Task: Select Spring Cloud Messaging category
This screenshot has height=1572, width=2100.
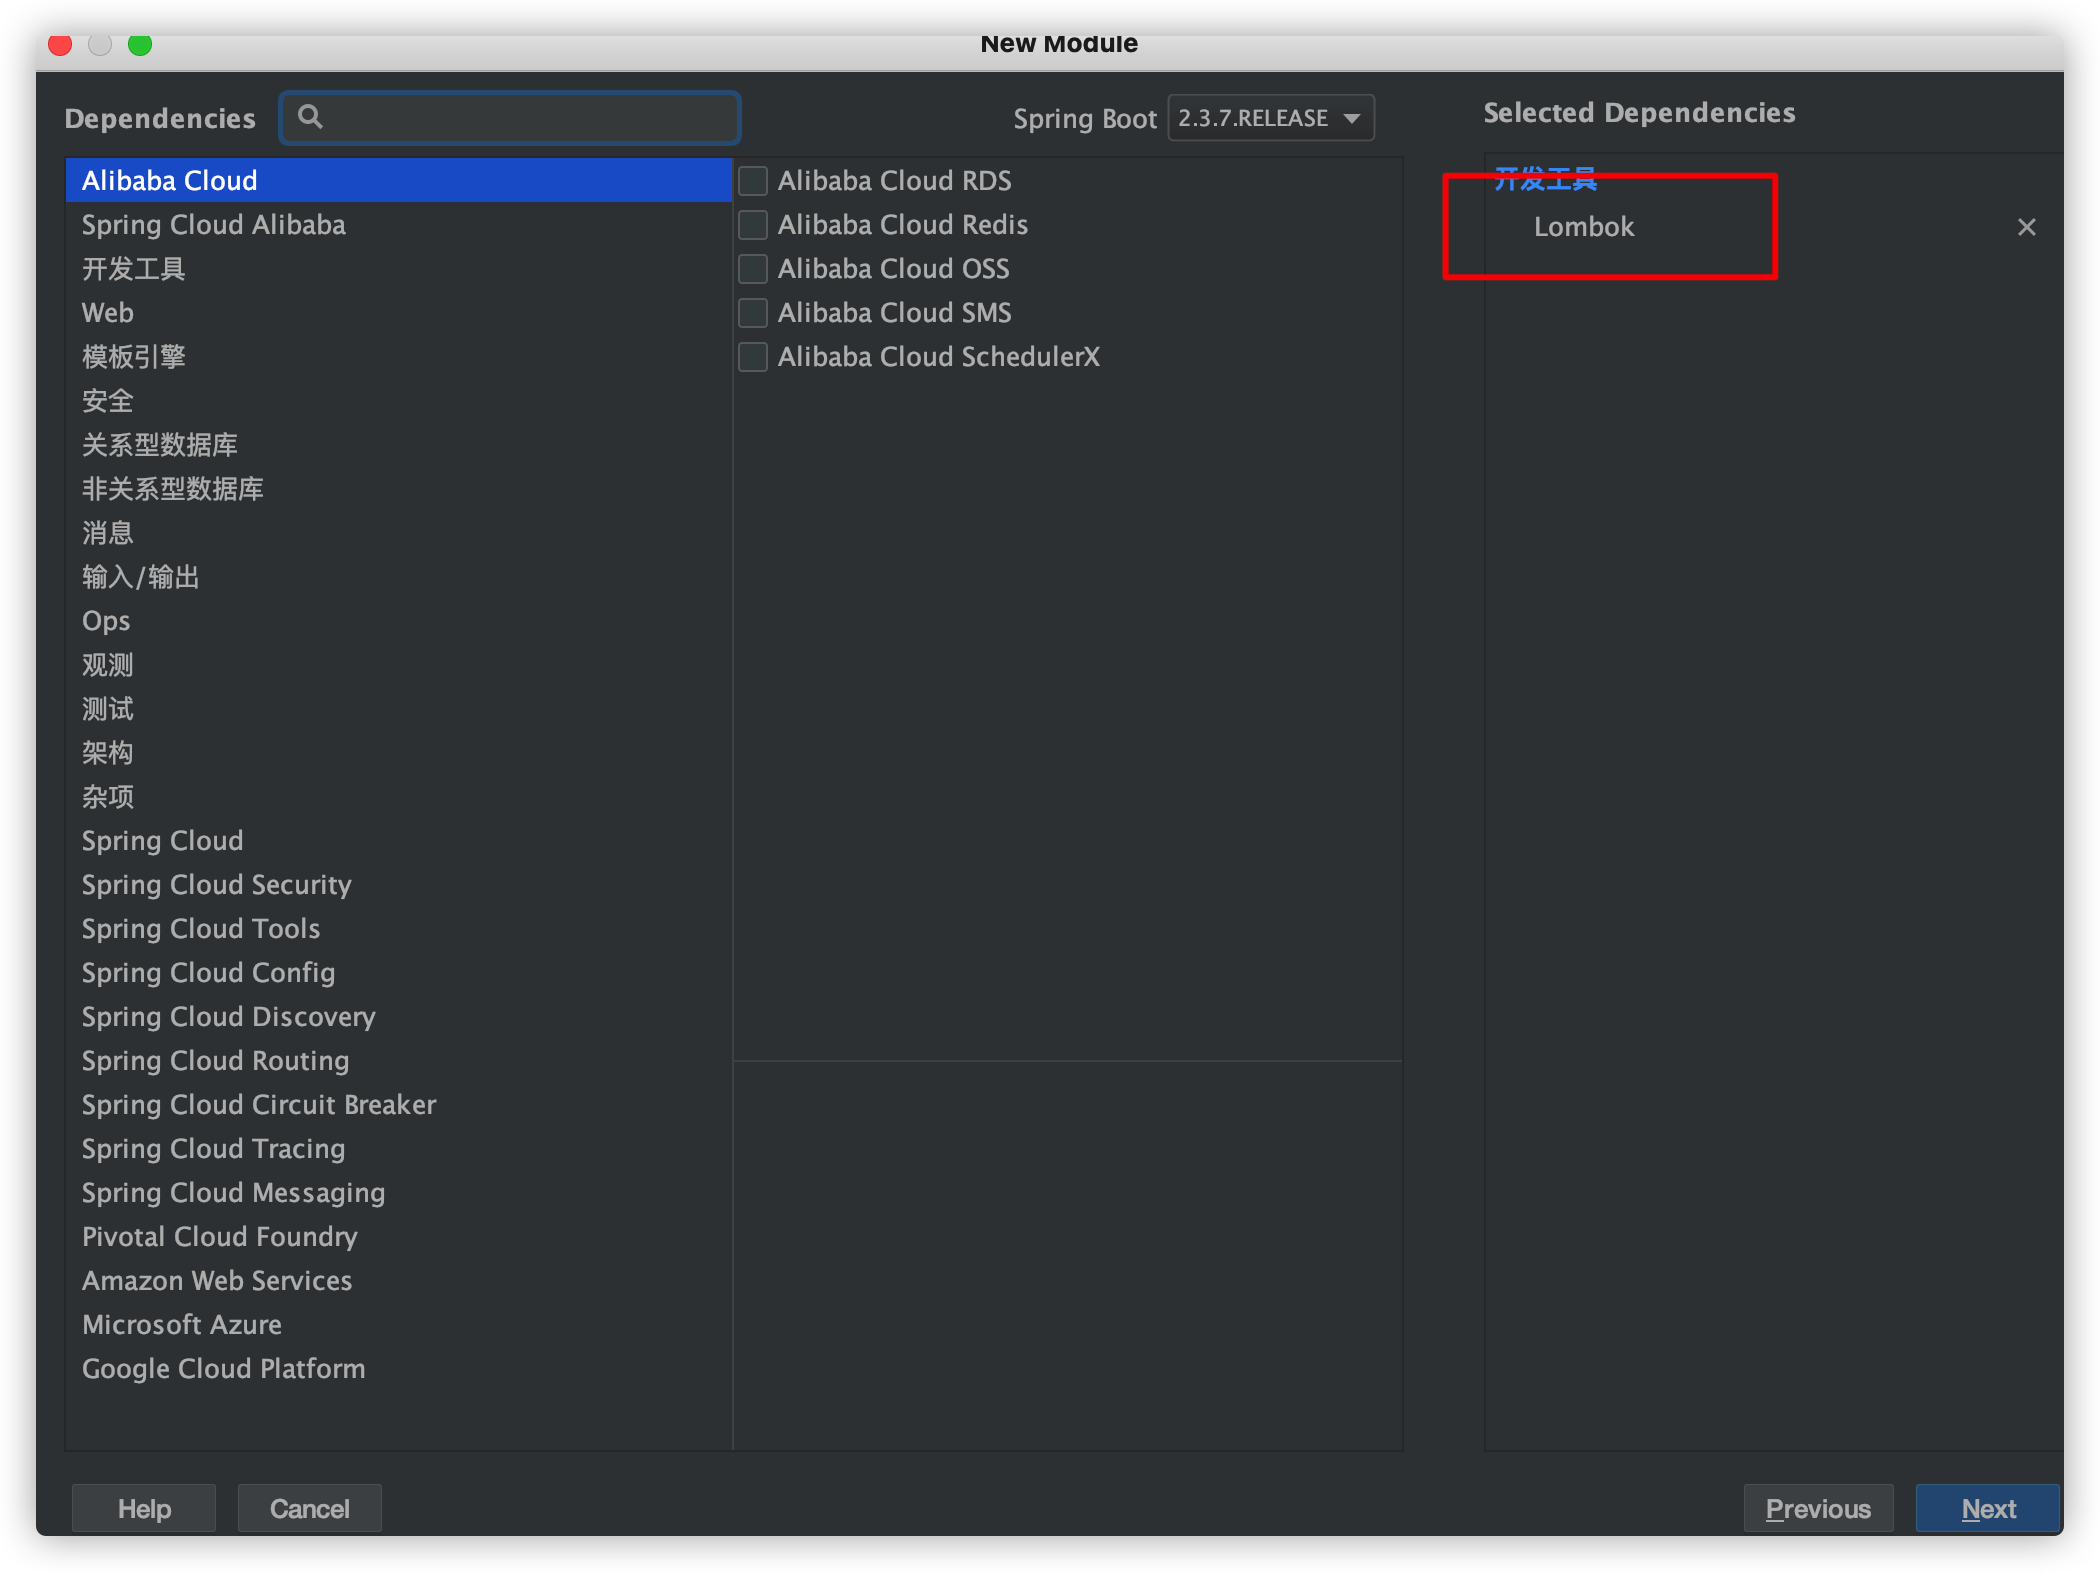Action: (398, 1192)
